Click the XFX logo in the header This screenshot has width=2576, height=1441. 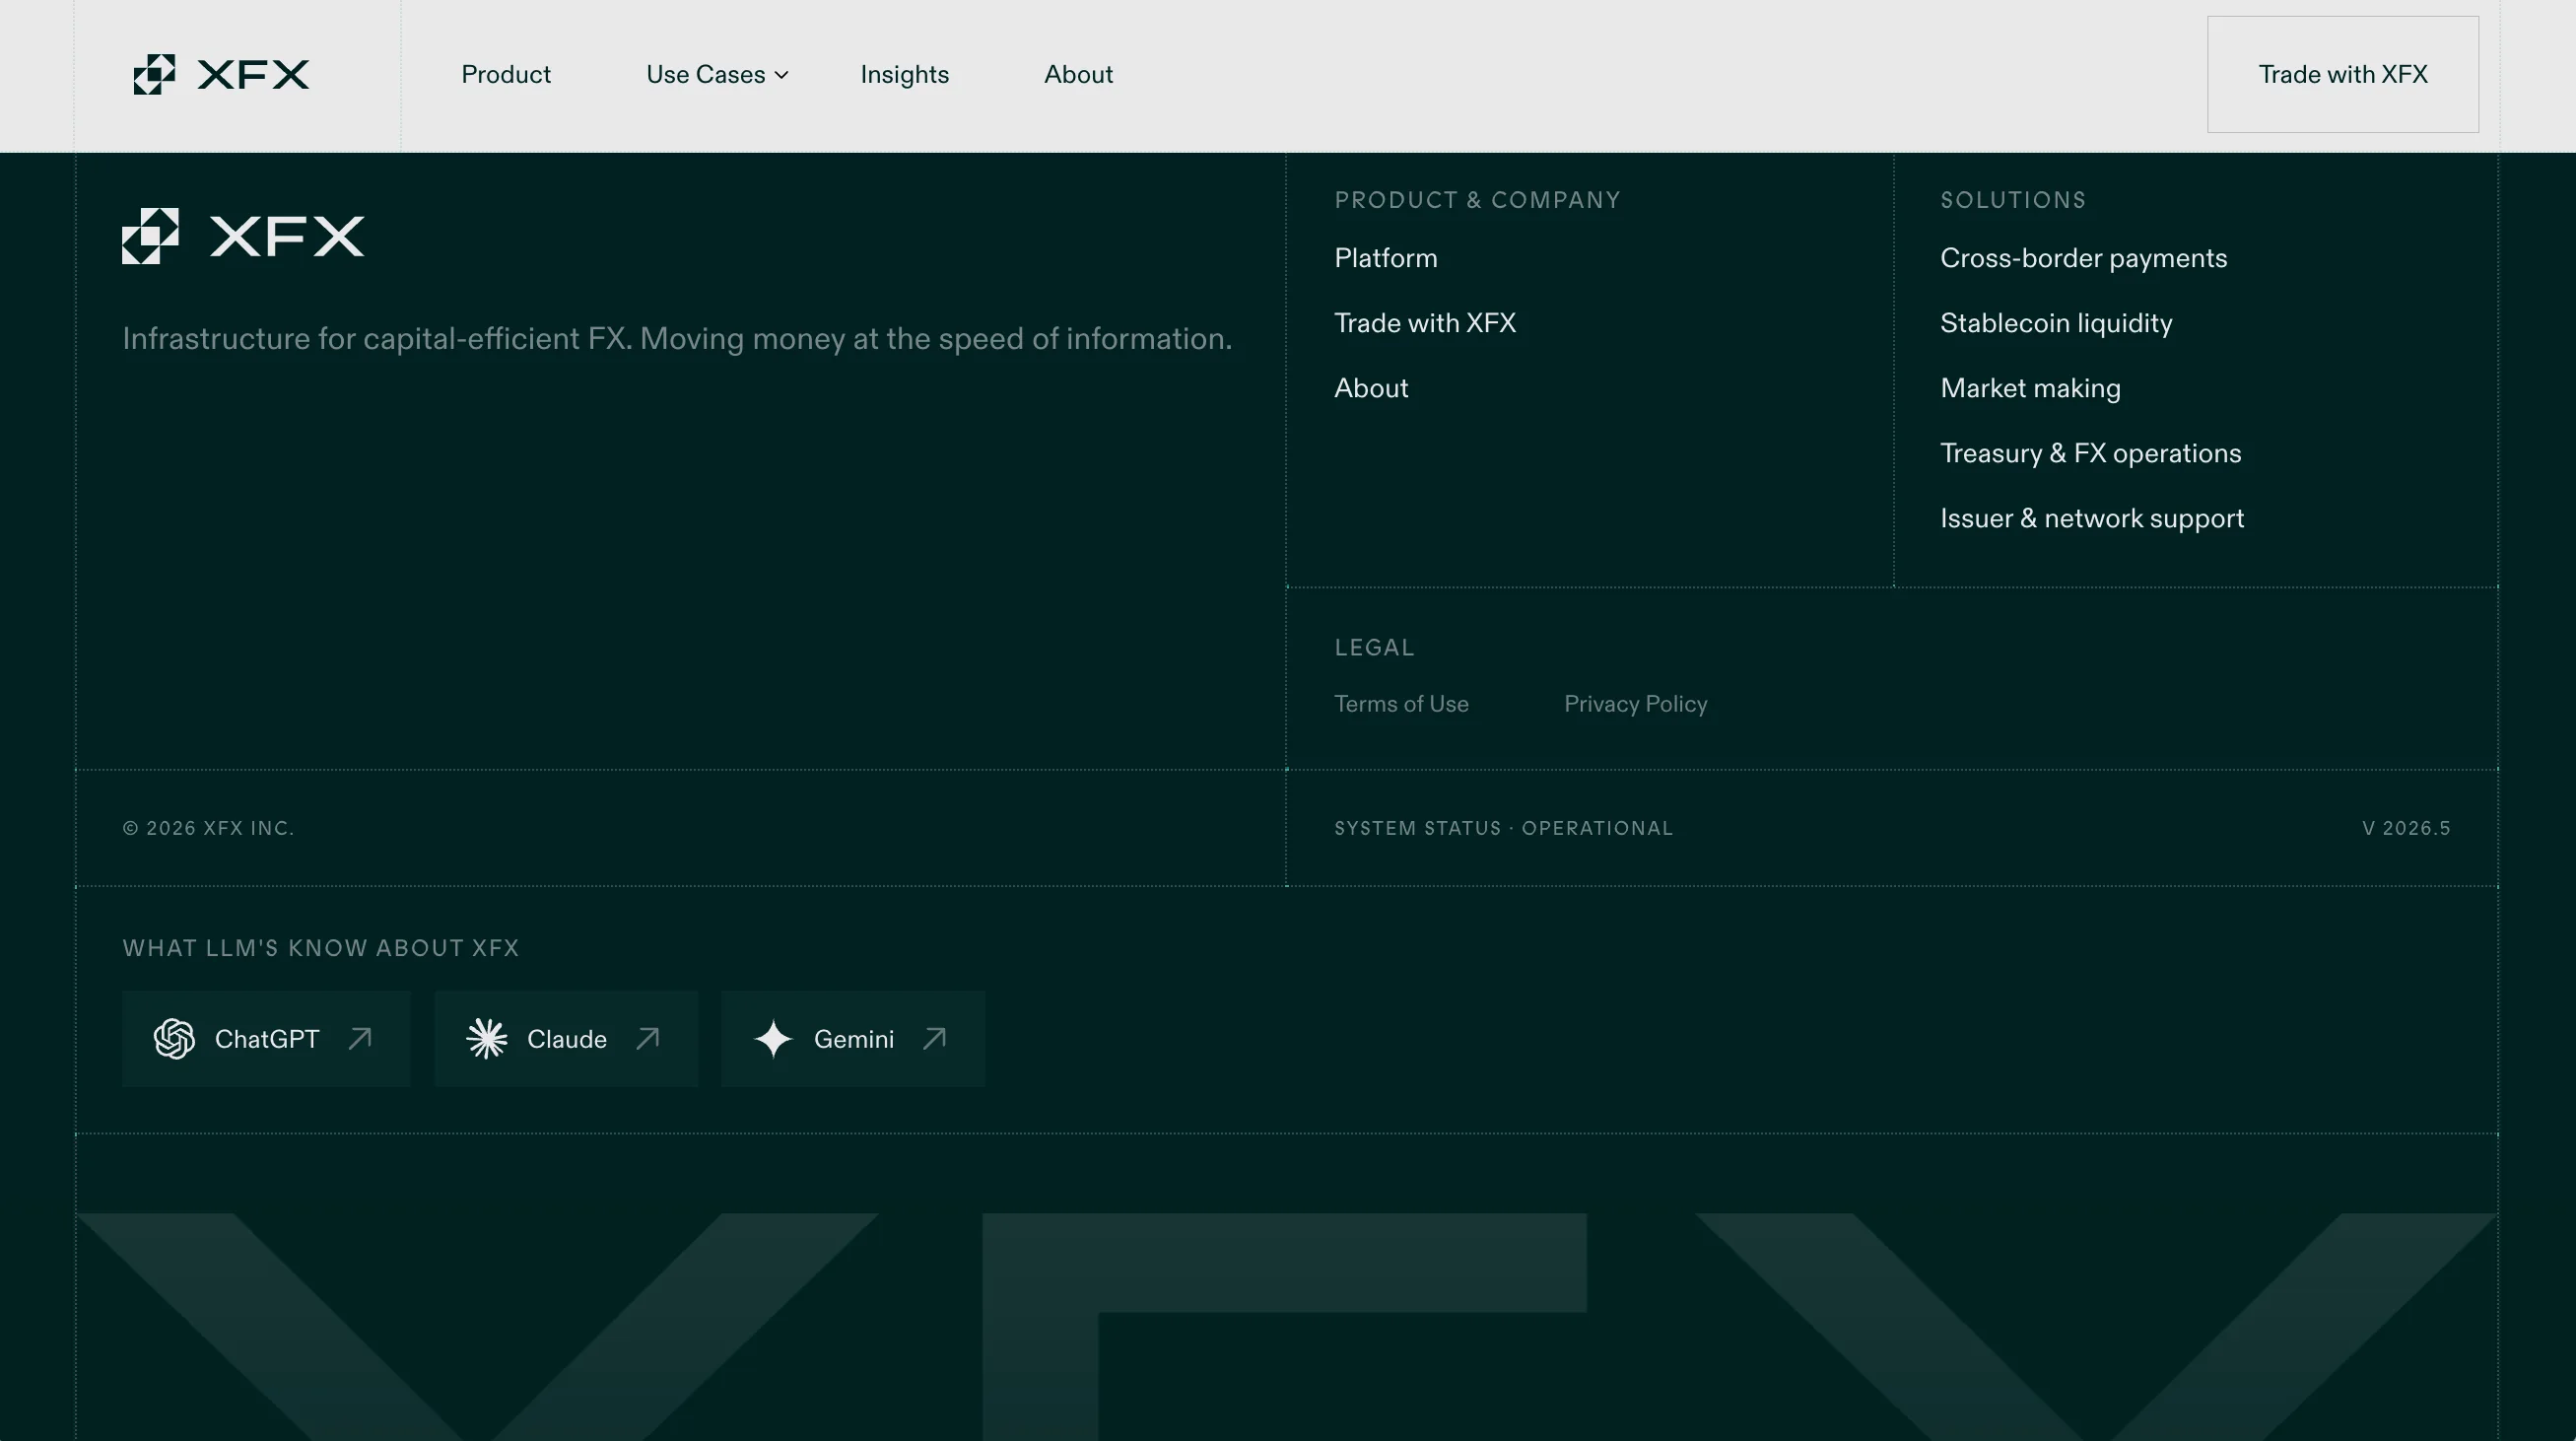[x=222, y=75]
